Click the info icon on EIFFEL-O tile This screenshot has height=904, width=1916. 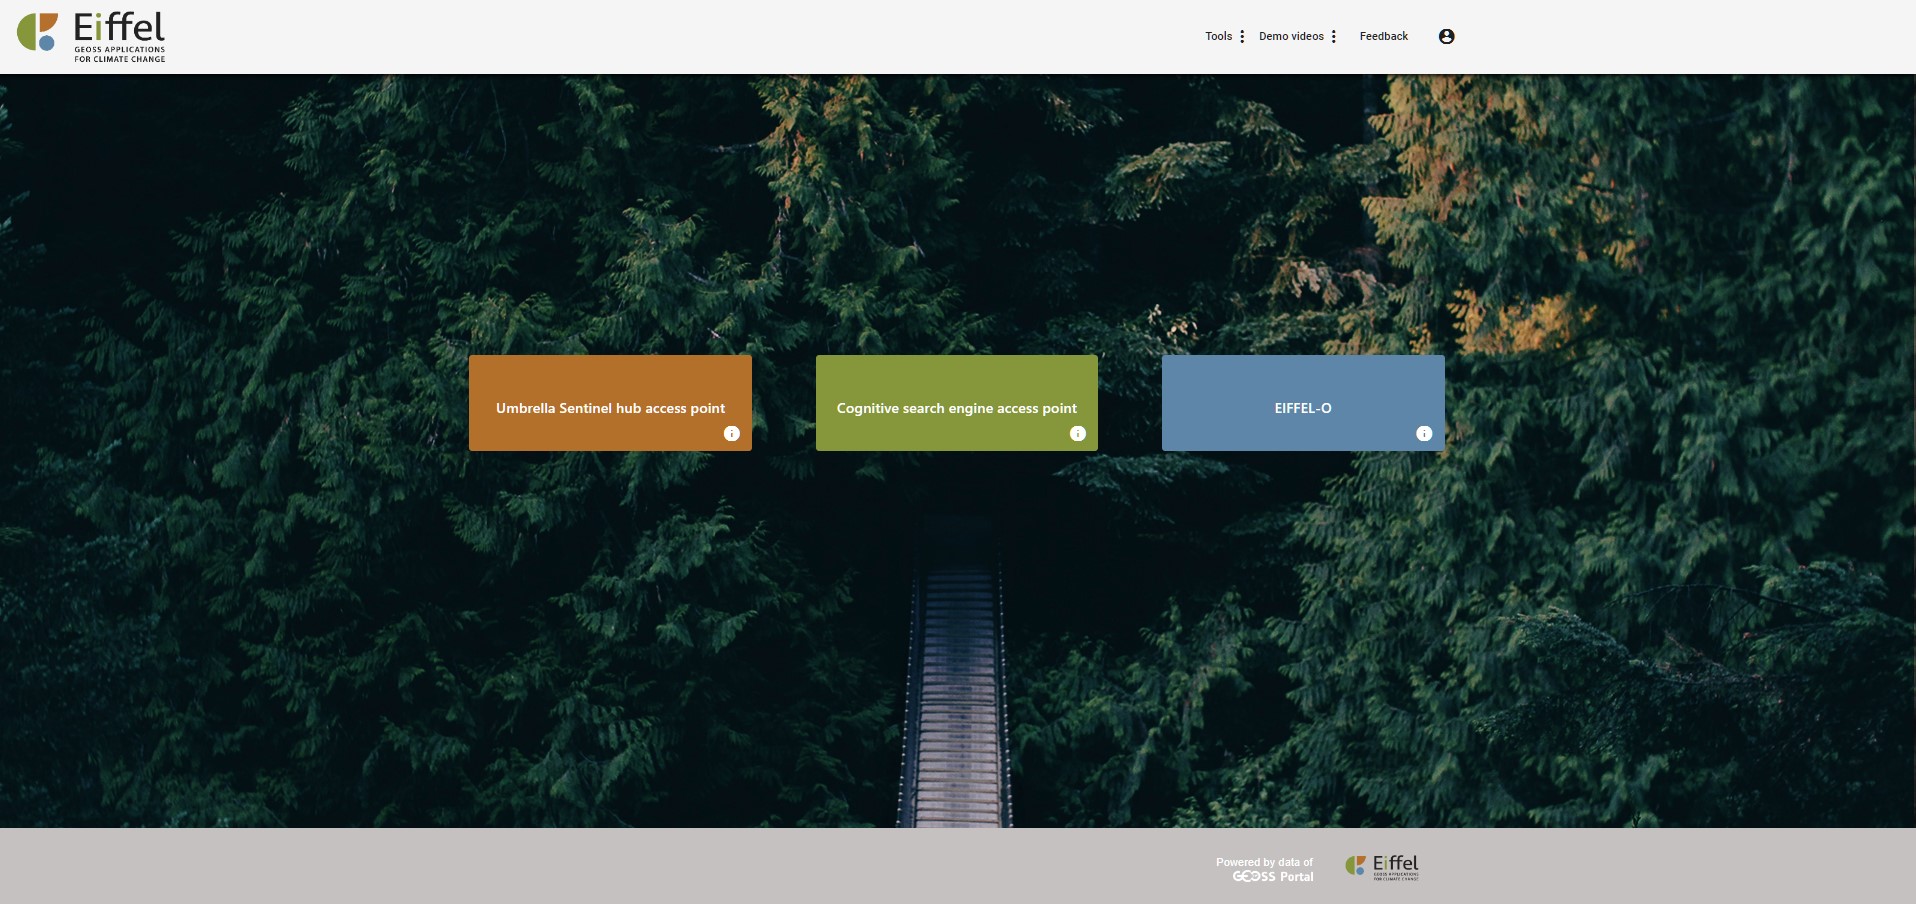coord(1424,433)
